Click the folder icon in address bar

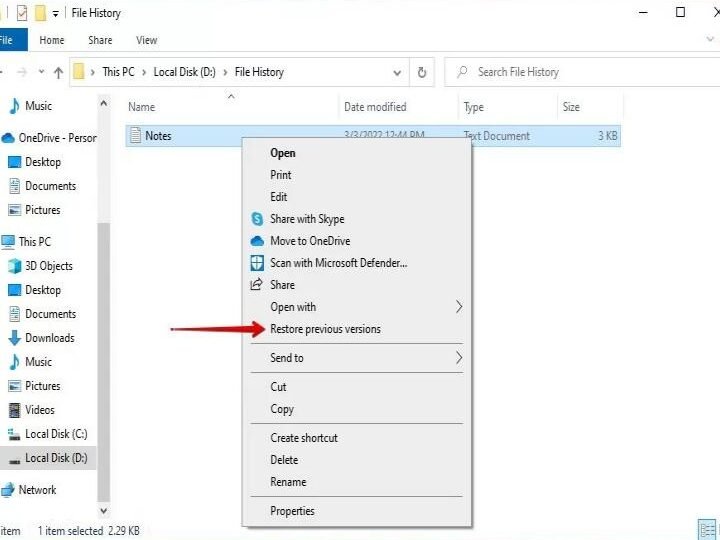pyautogui.click(x=79, y=72)
